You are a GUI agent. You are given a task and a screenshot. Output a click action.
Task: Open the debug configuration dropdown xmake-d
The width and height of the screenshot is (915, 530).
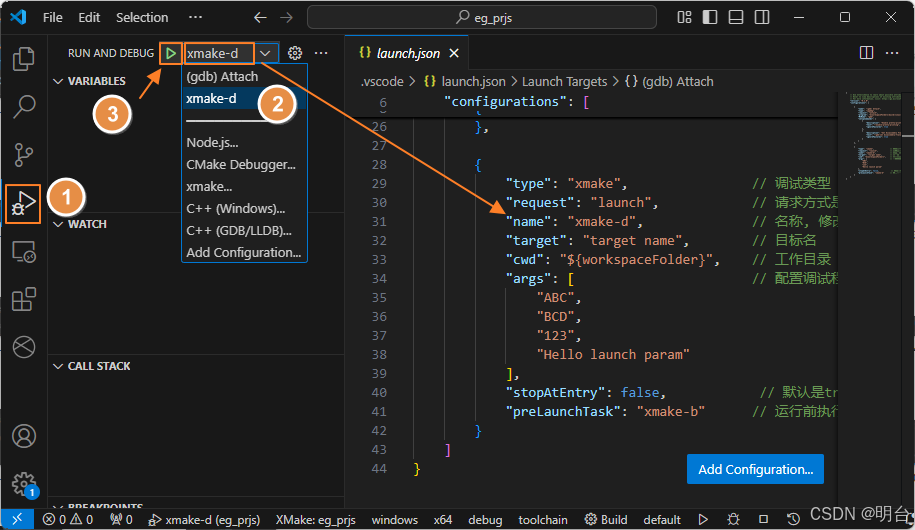click(x=231, y=53)
